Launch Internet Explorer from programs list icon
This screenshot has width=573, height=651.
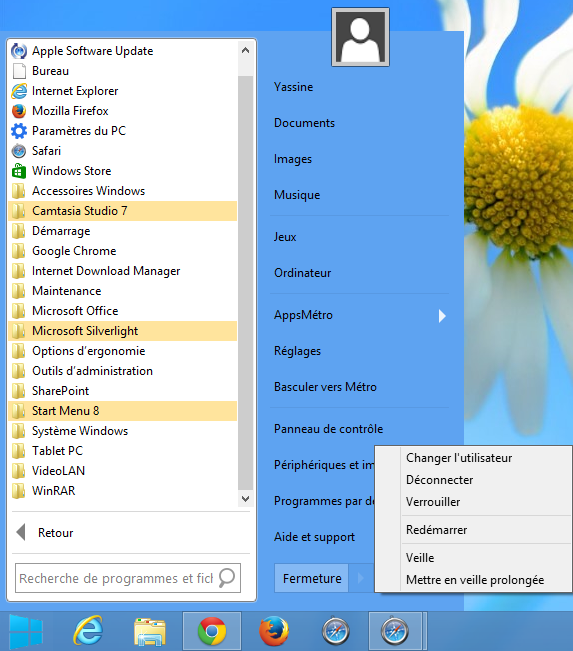pyautogui.click(x=19, y=91)
